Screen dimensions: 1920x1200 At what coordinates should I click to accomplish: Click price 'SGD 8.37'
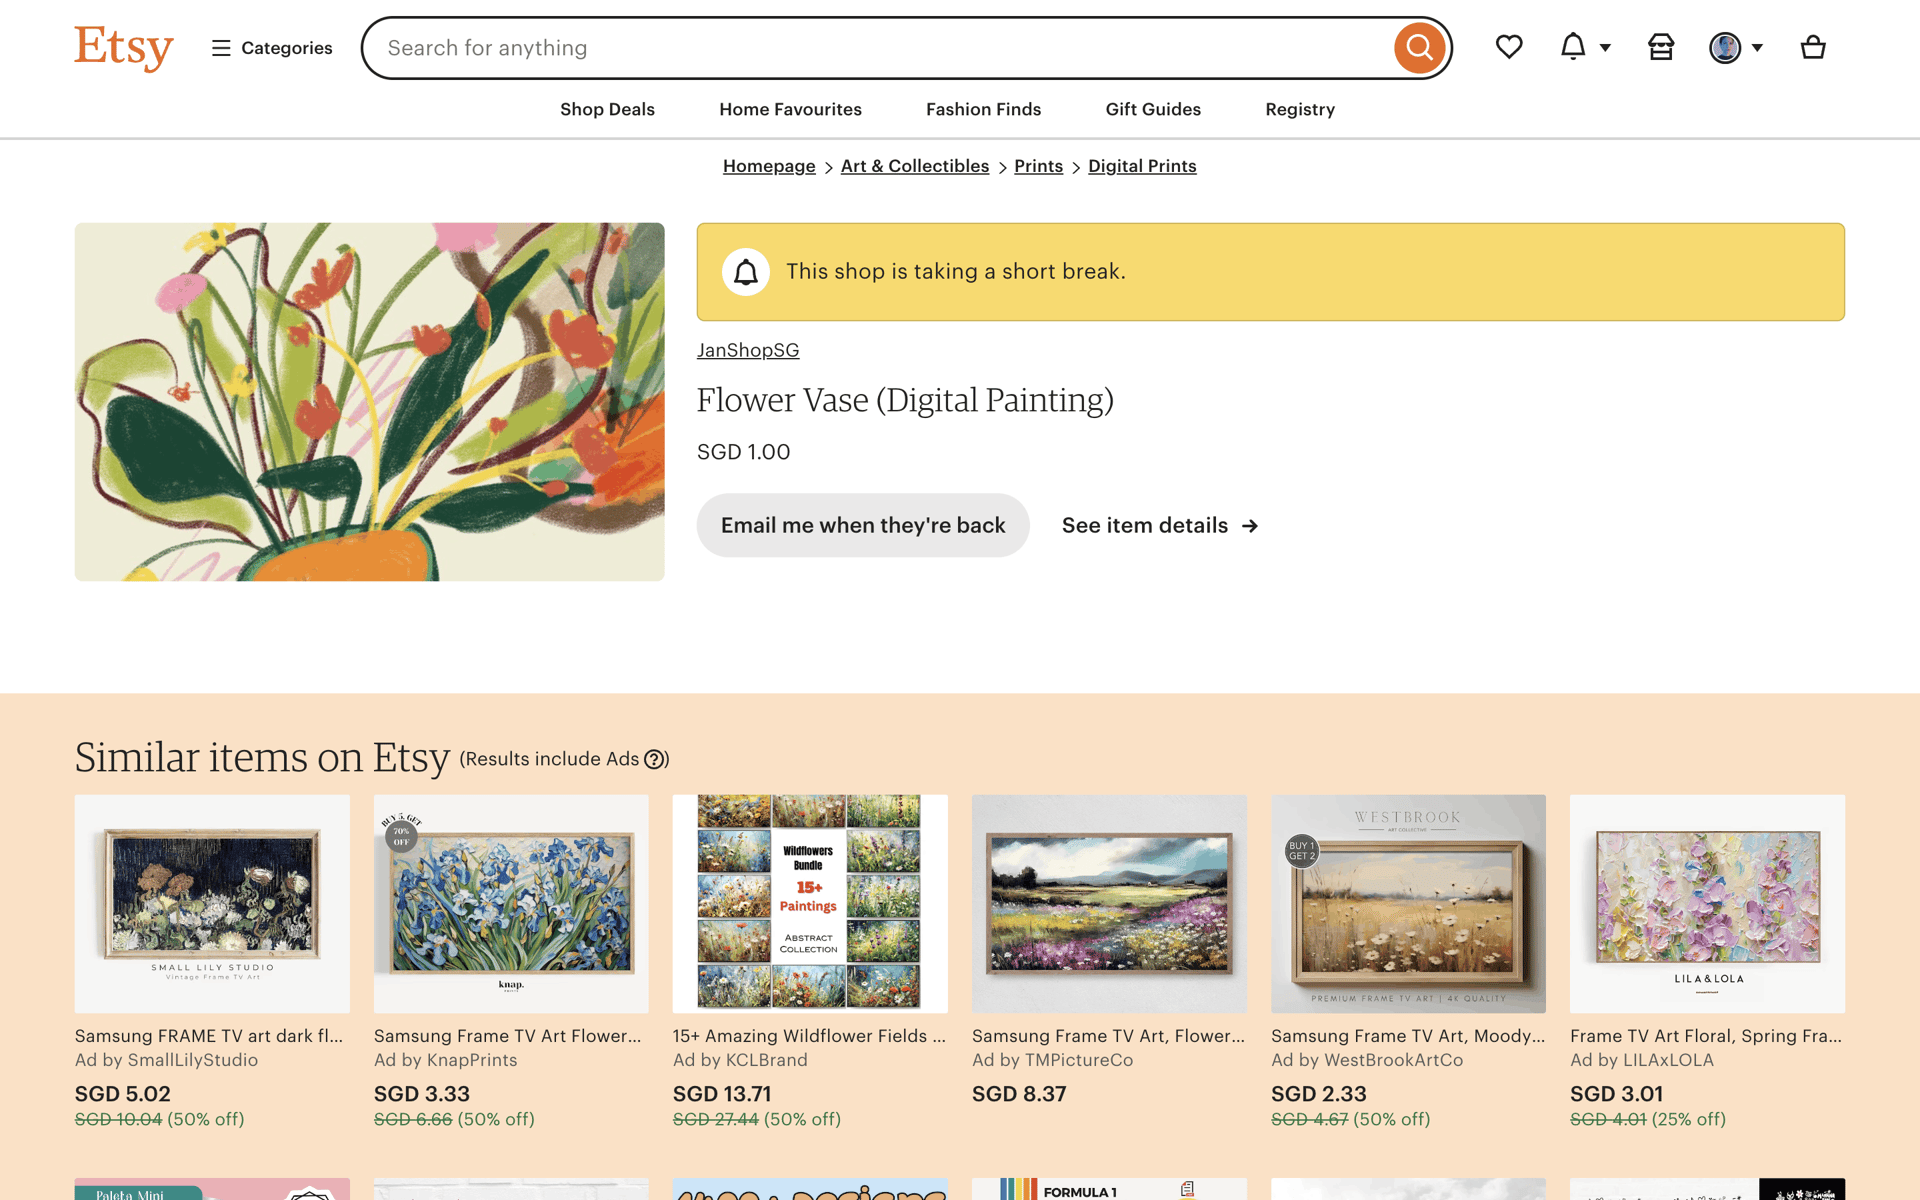[x=1019, y=1094]
